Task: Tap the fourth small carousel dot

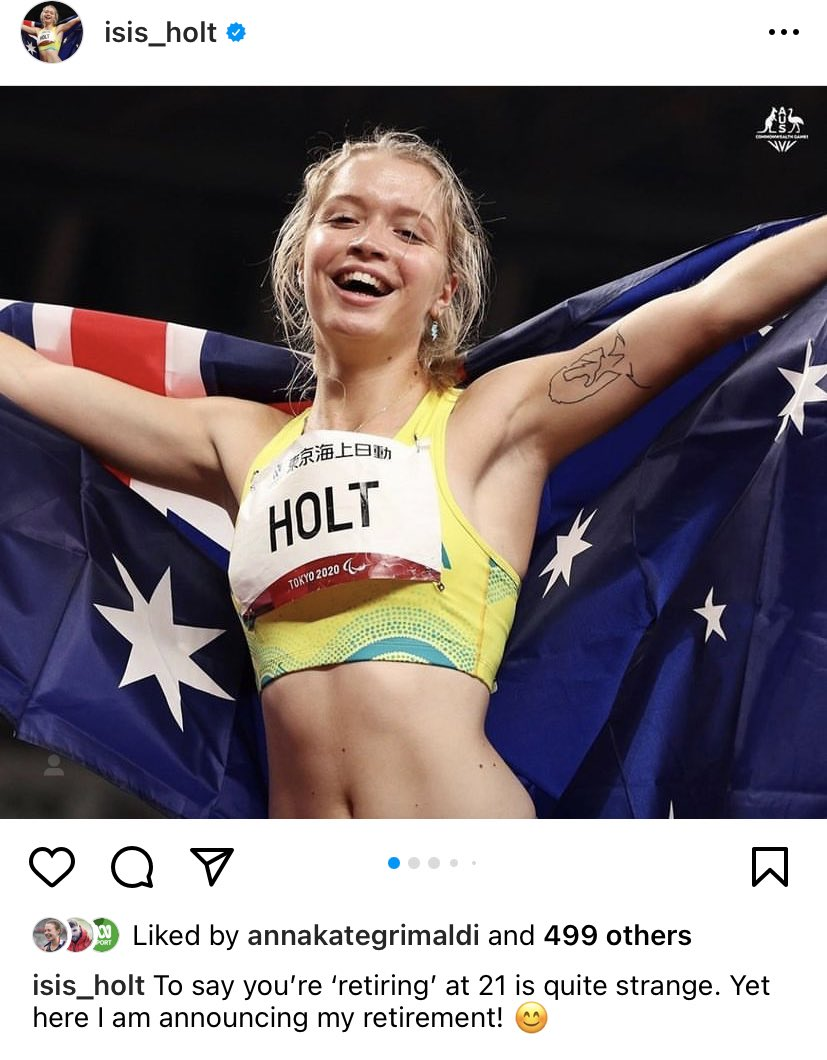Action: [454, 863]
